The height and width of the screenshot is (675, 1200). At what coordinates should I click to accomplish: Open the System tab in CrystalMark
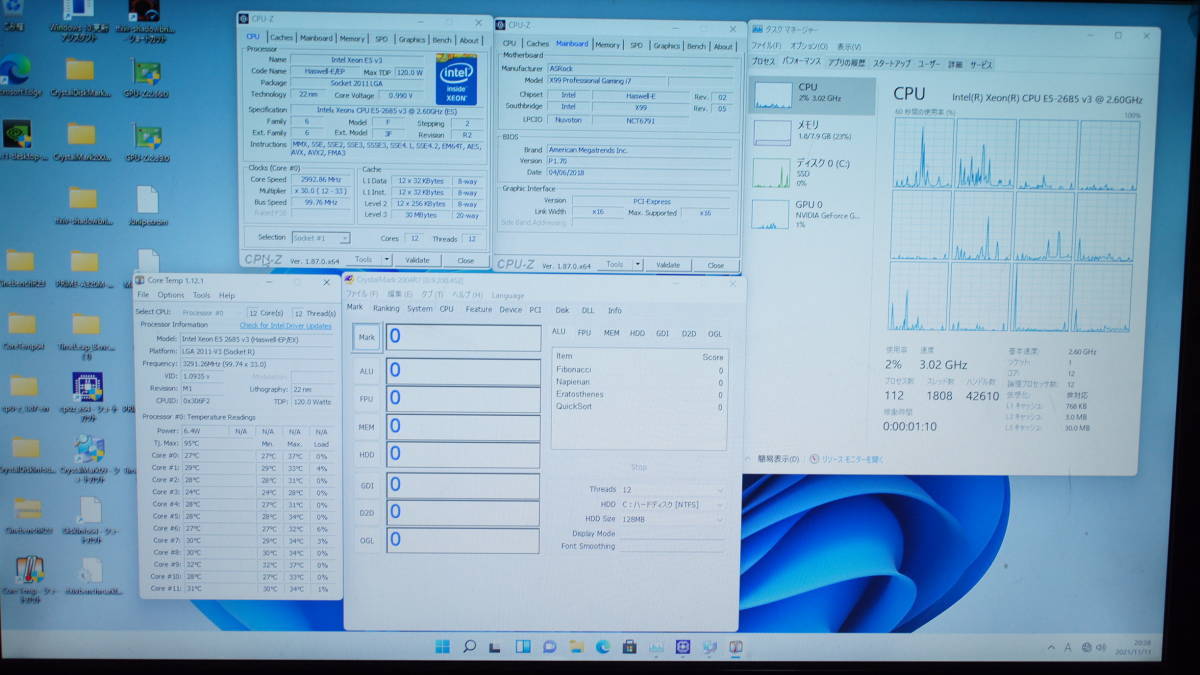coord(420,309)
